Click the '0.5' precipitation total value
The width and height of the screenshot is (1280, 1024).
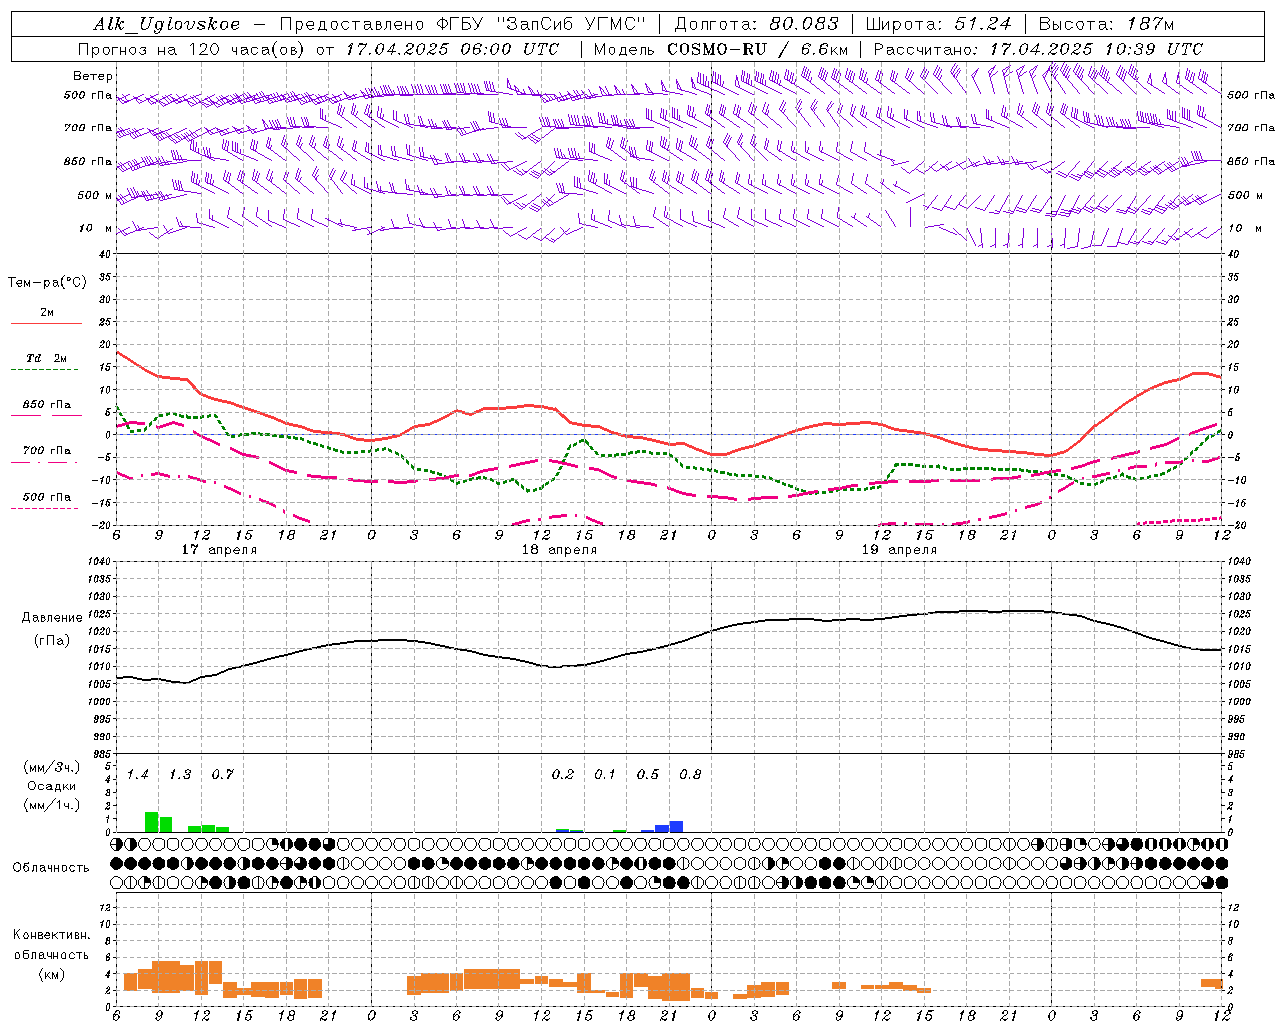tap(648, 774)
